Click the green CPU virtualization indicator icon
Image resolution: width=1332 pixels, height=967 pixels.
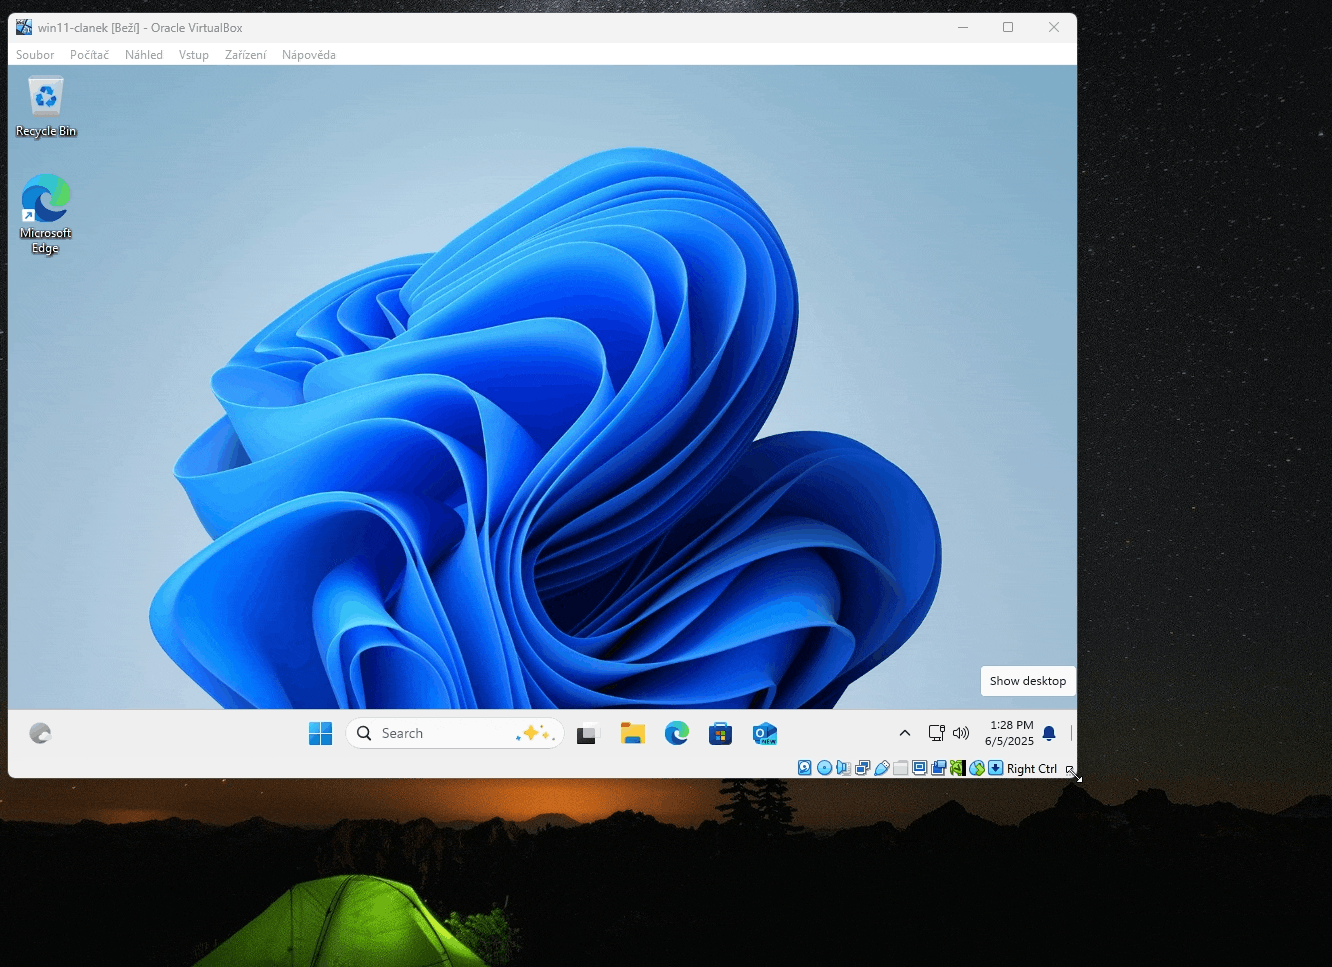(x=957, y=768)
